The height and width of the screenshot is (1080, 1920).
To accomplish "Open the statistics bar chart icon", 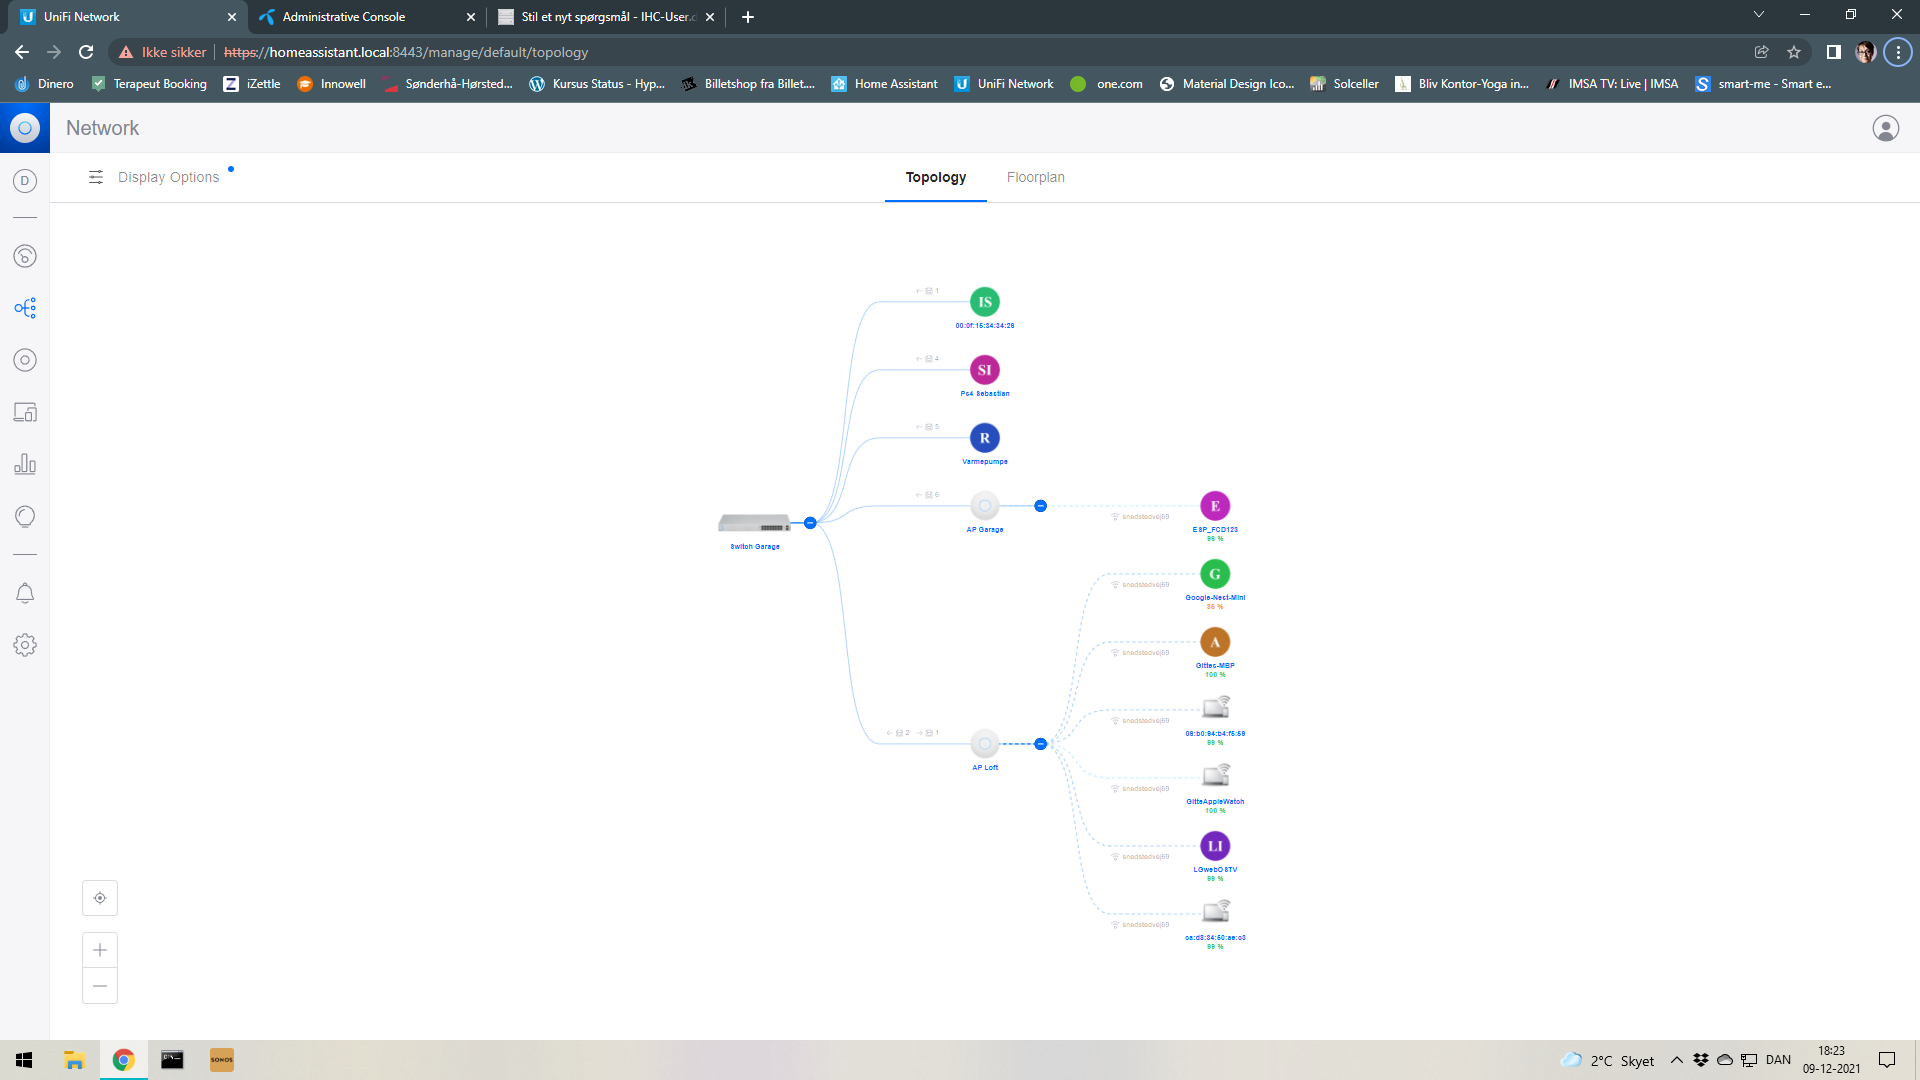I will 25,464.
